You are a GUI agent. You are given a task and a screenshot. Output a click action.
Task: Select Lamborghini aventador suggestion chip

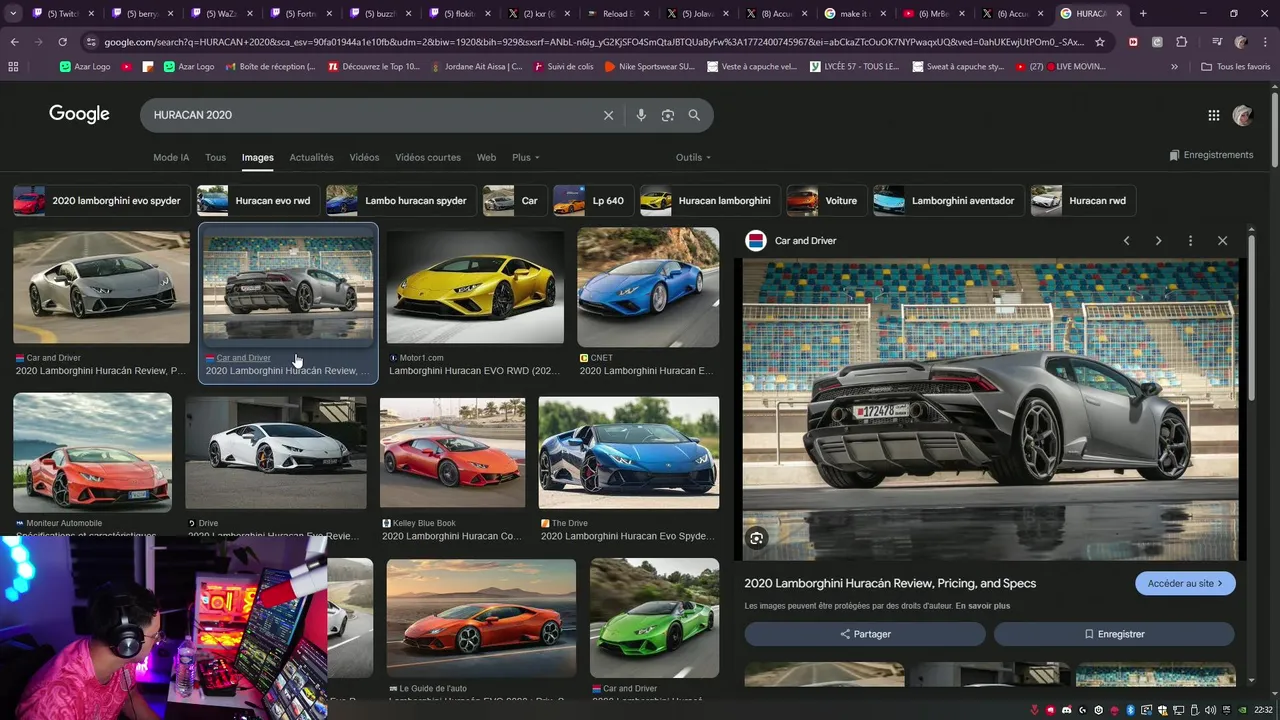click(947, 201)
